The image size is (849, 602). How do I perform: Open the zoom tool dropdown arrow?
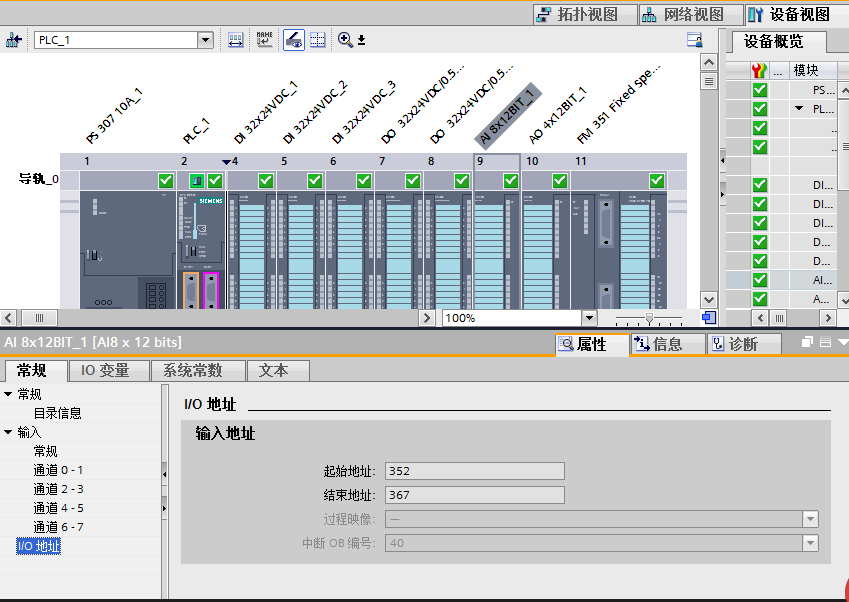(362, 41)
